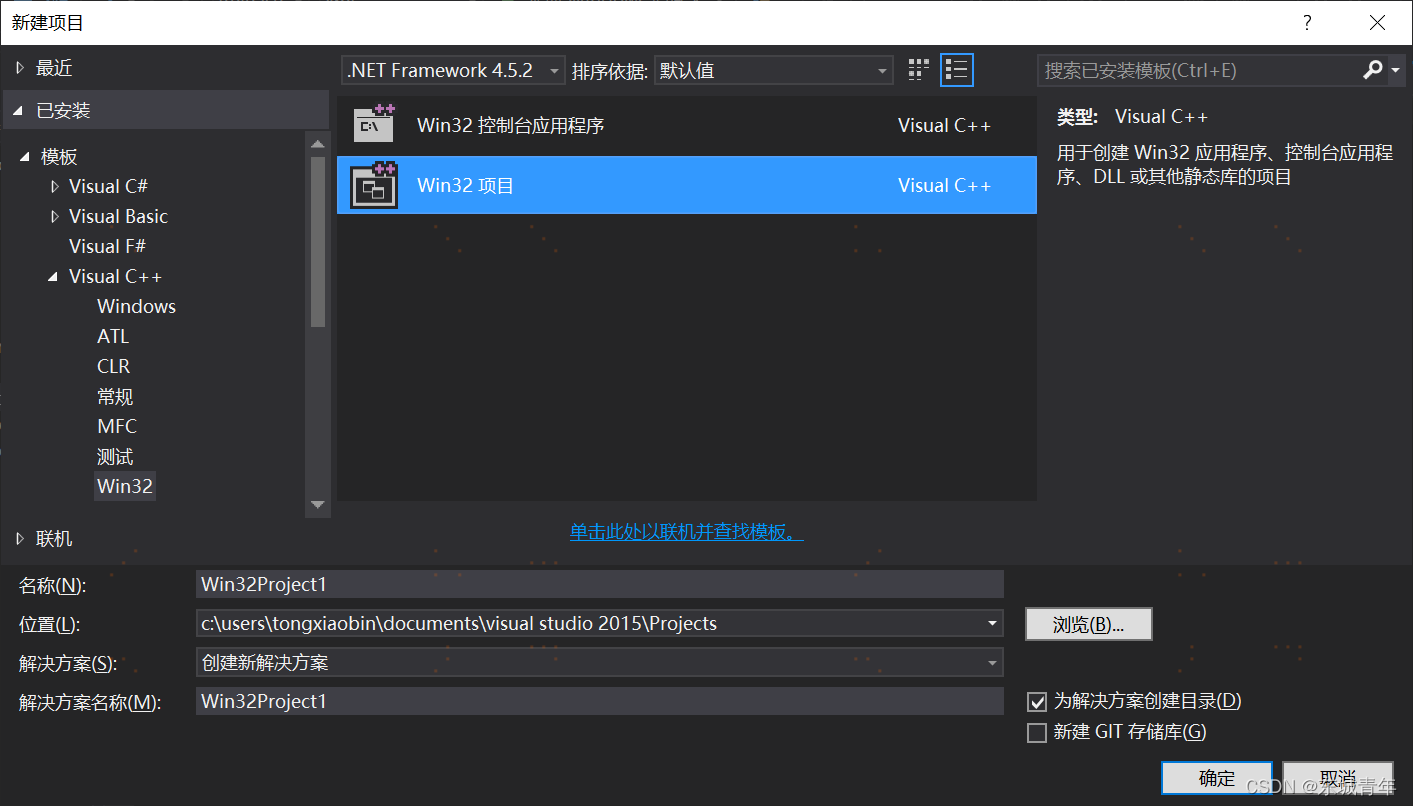Open the 排序依据 默认值 dropdown
1413x806 pixels.
[773, 71]
